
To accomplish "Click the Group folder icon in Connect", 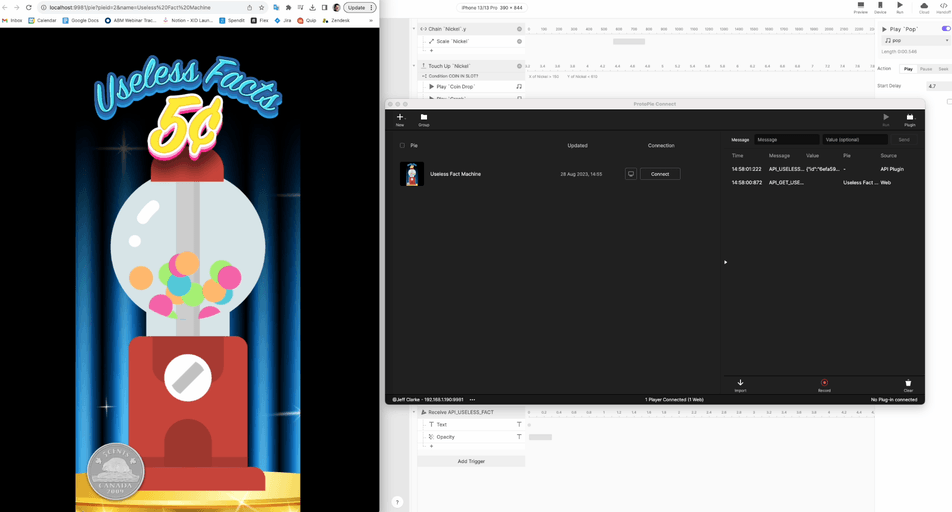I will coord(424,119).
